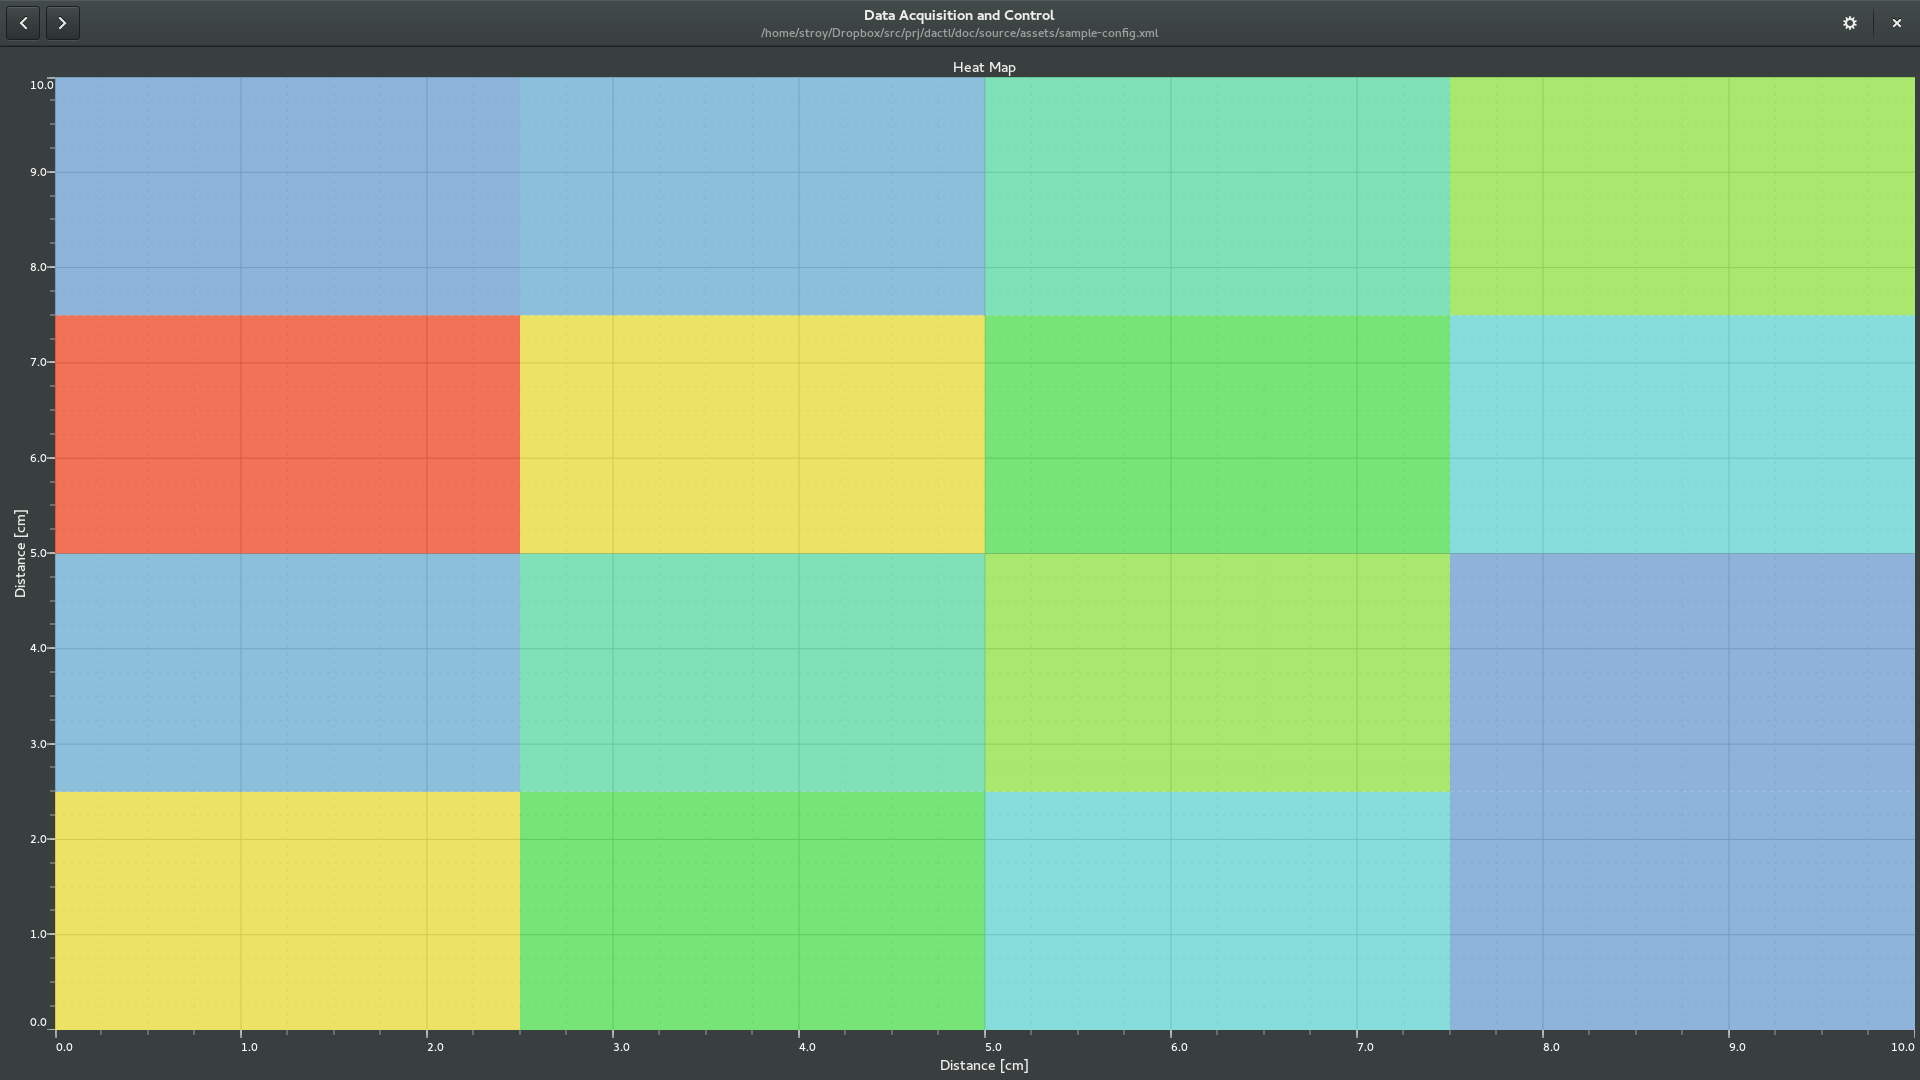Click the y-axis tick label '4.0'
This screenshot has height=1080, width=1920.
click(x=38, y=648)
